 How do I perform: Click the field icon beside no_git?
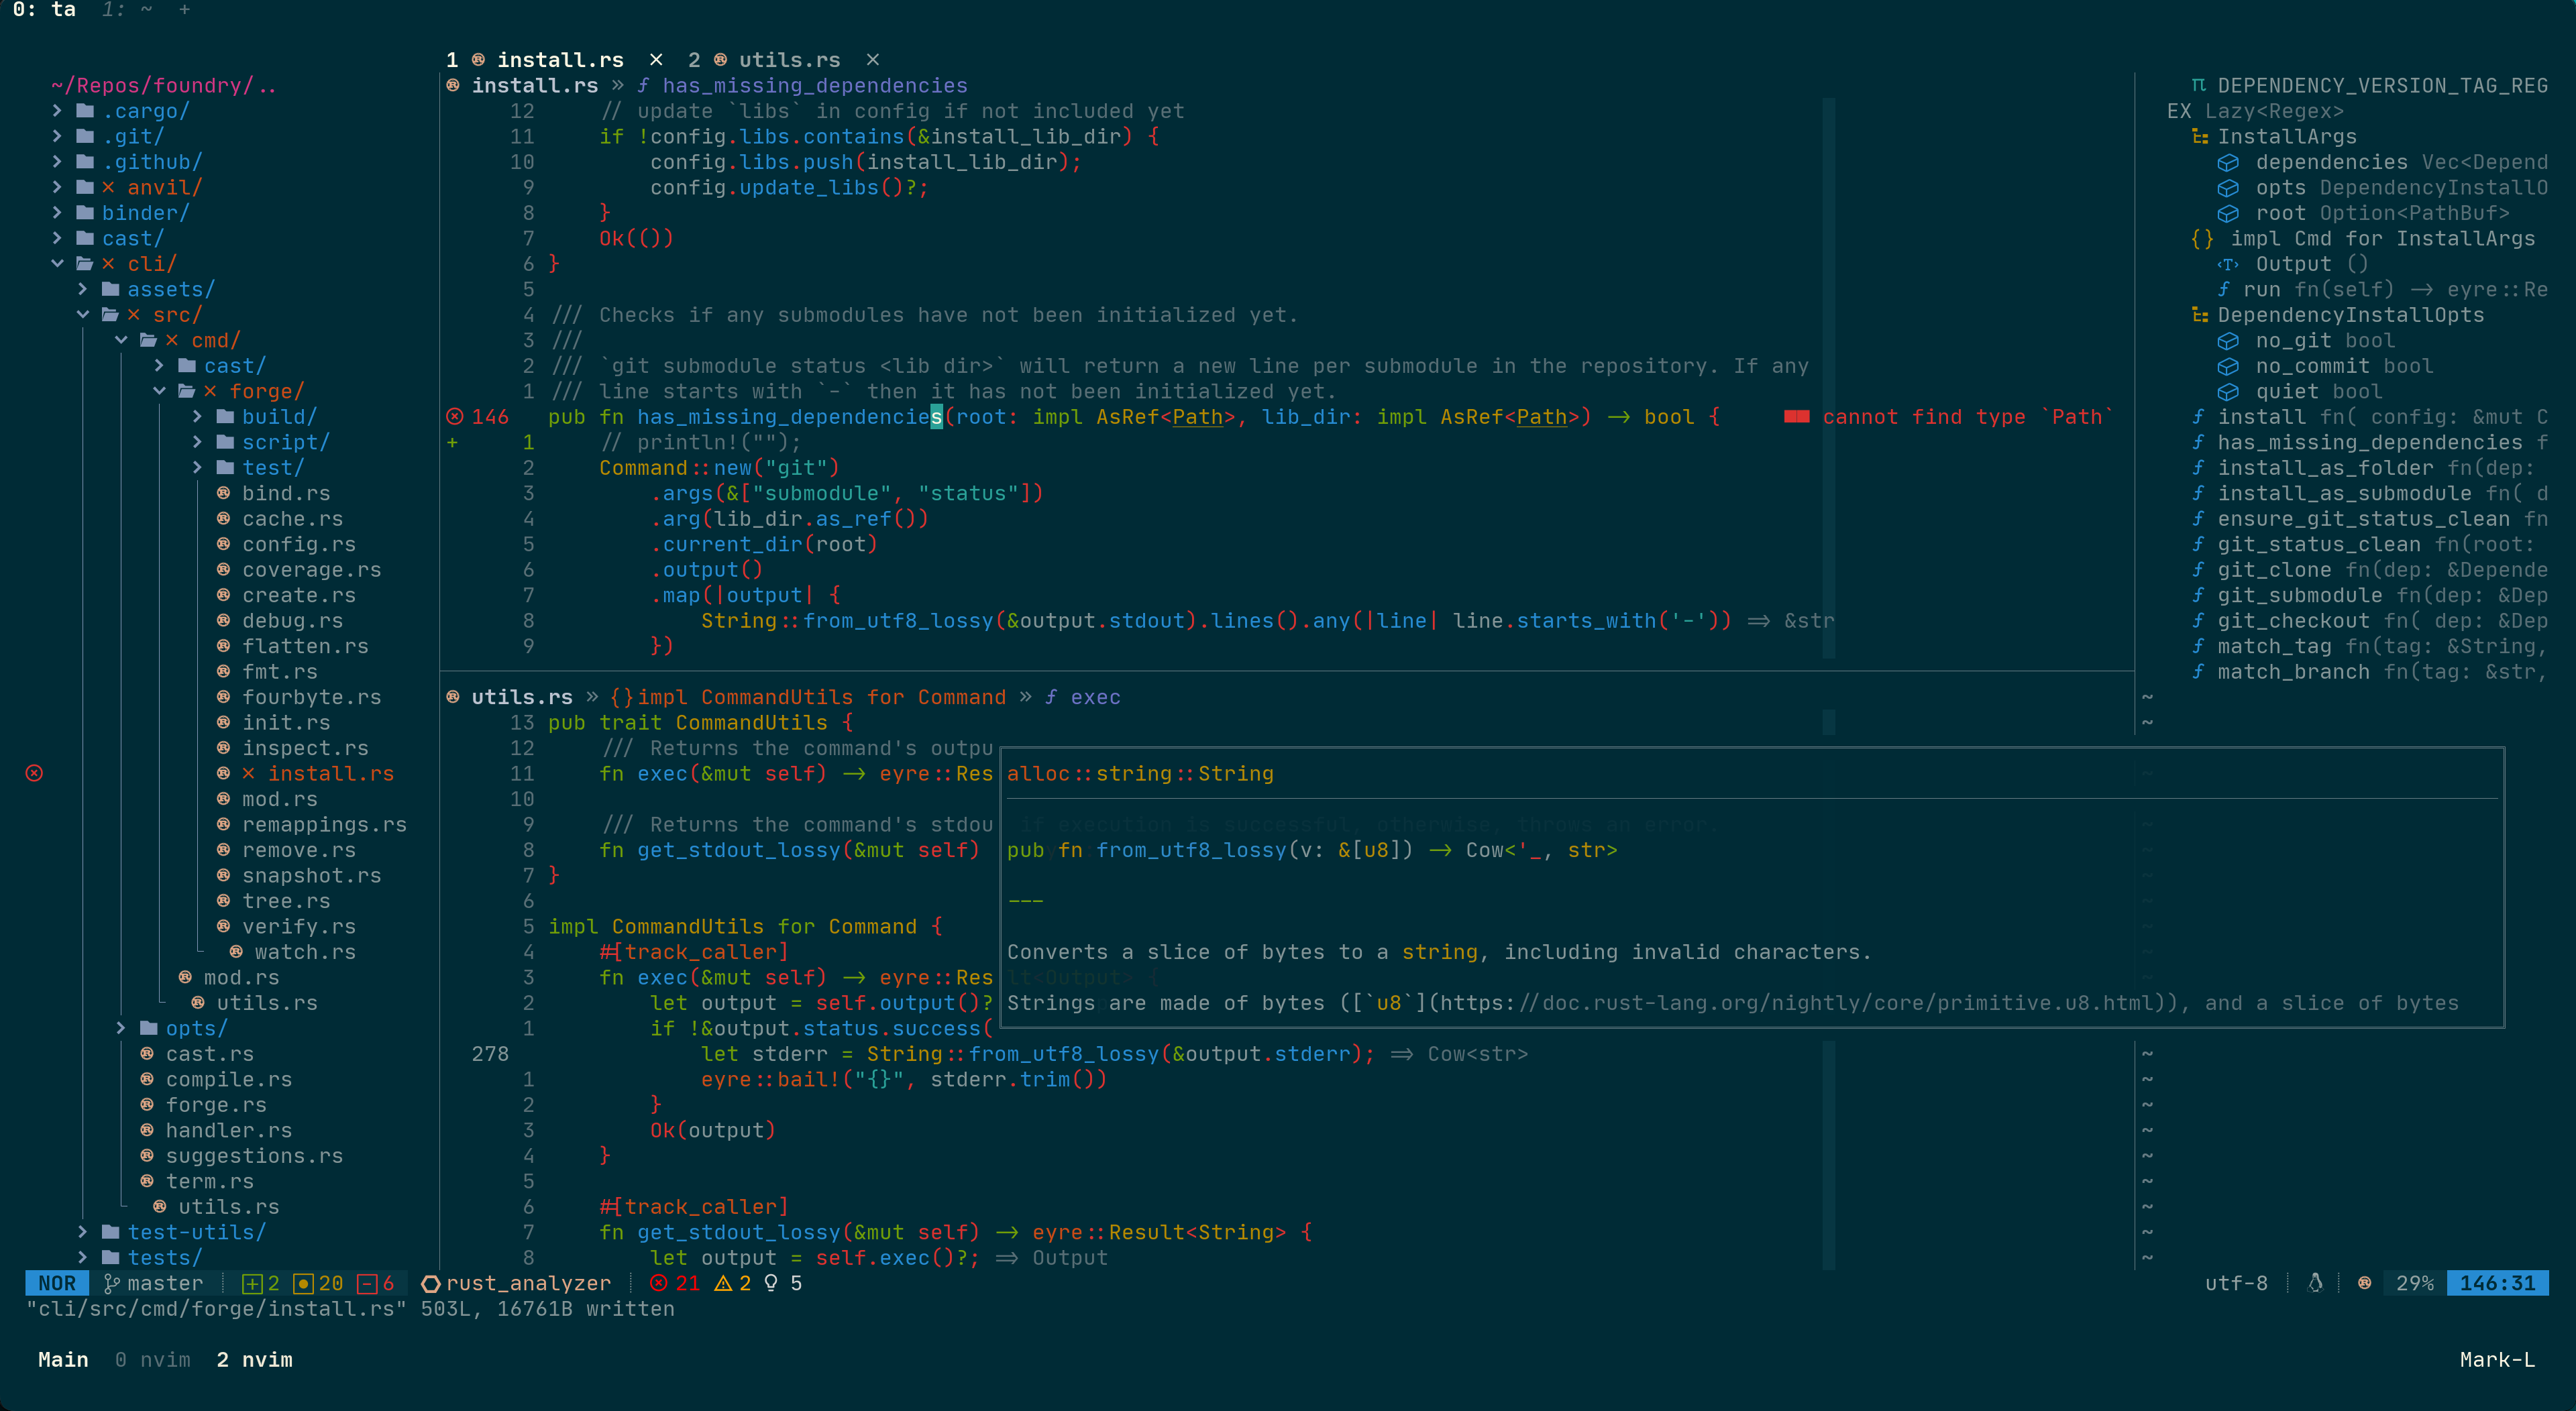tap(2228, 341)
